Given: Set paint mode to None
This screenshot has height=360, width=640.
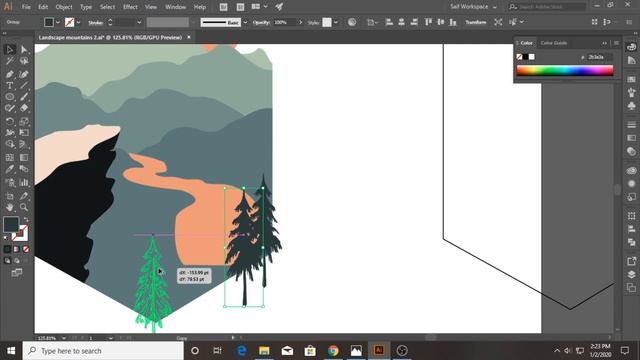Looking at the screenshot, I should click(26, 249).
